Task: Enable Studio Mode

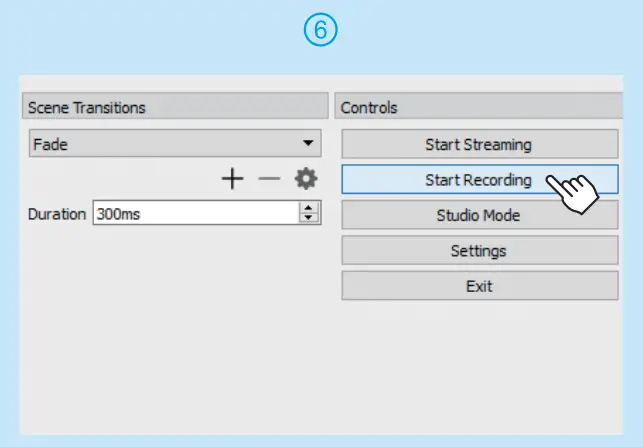Action: pos(479,215)
